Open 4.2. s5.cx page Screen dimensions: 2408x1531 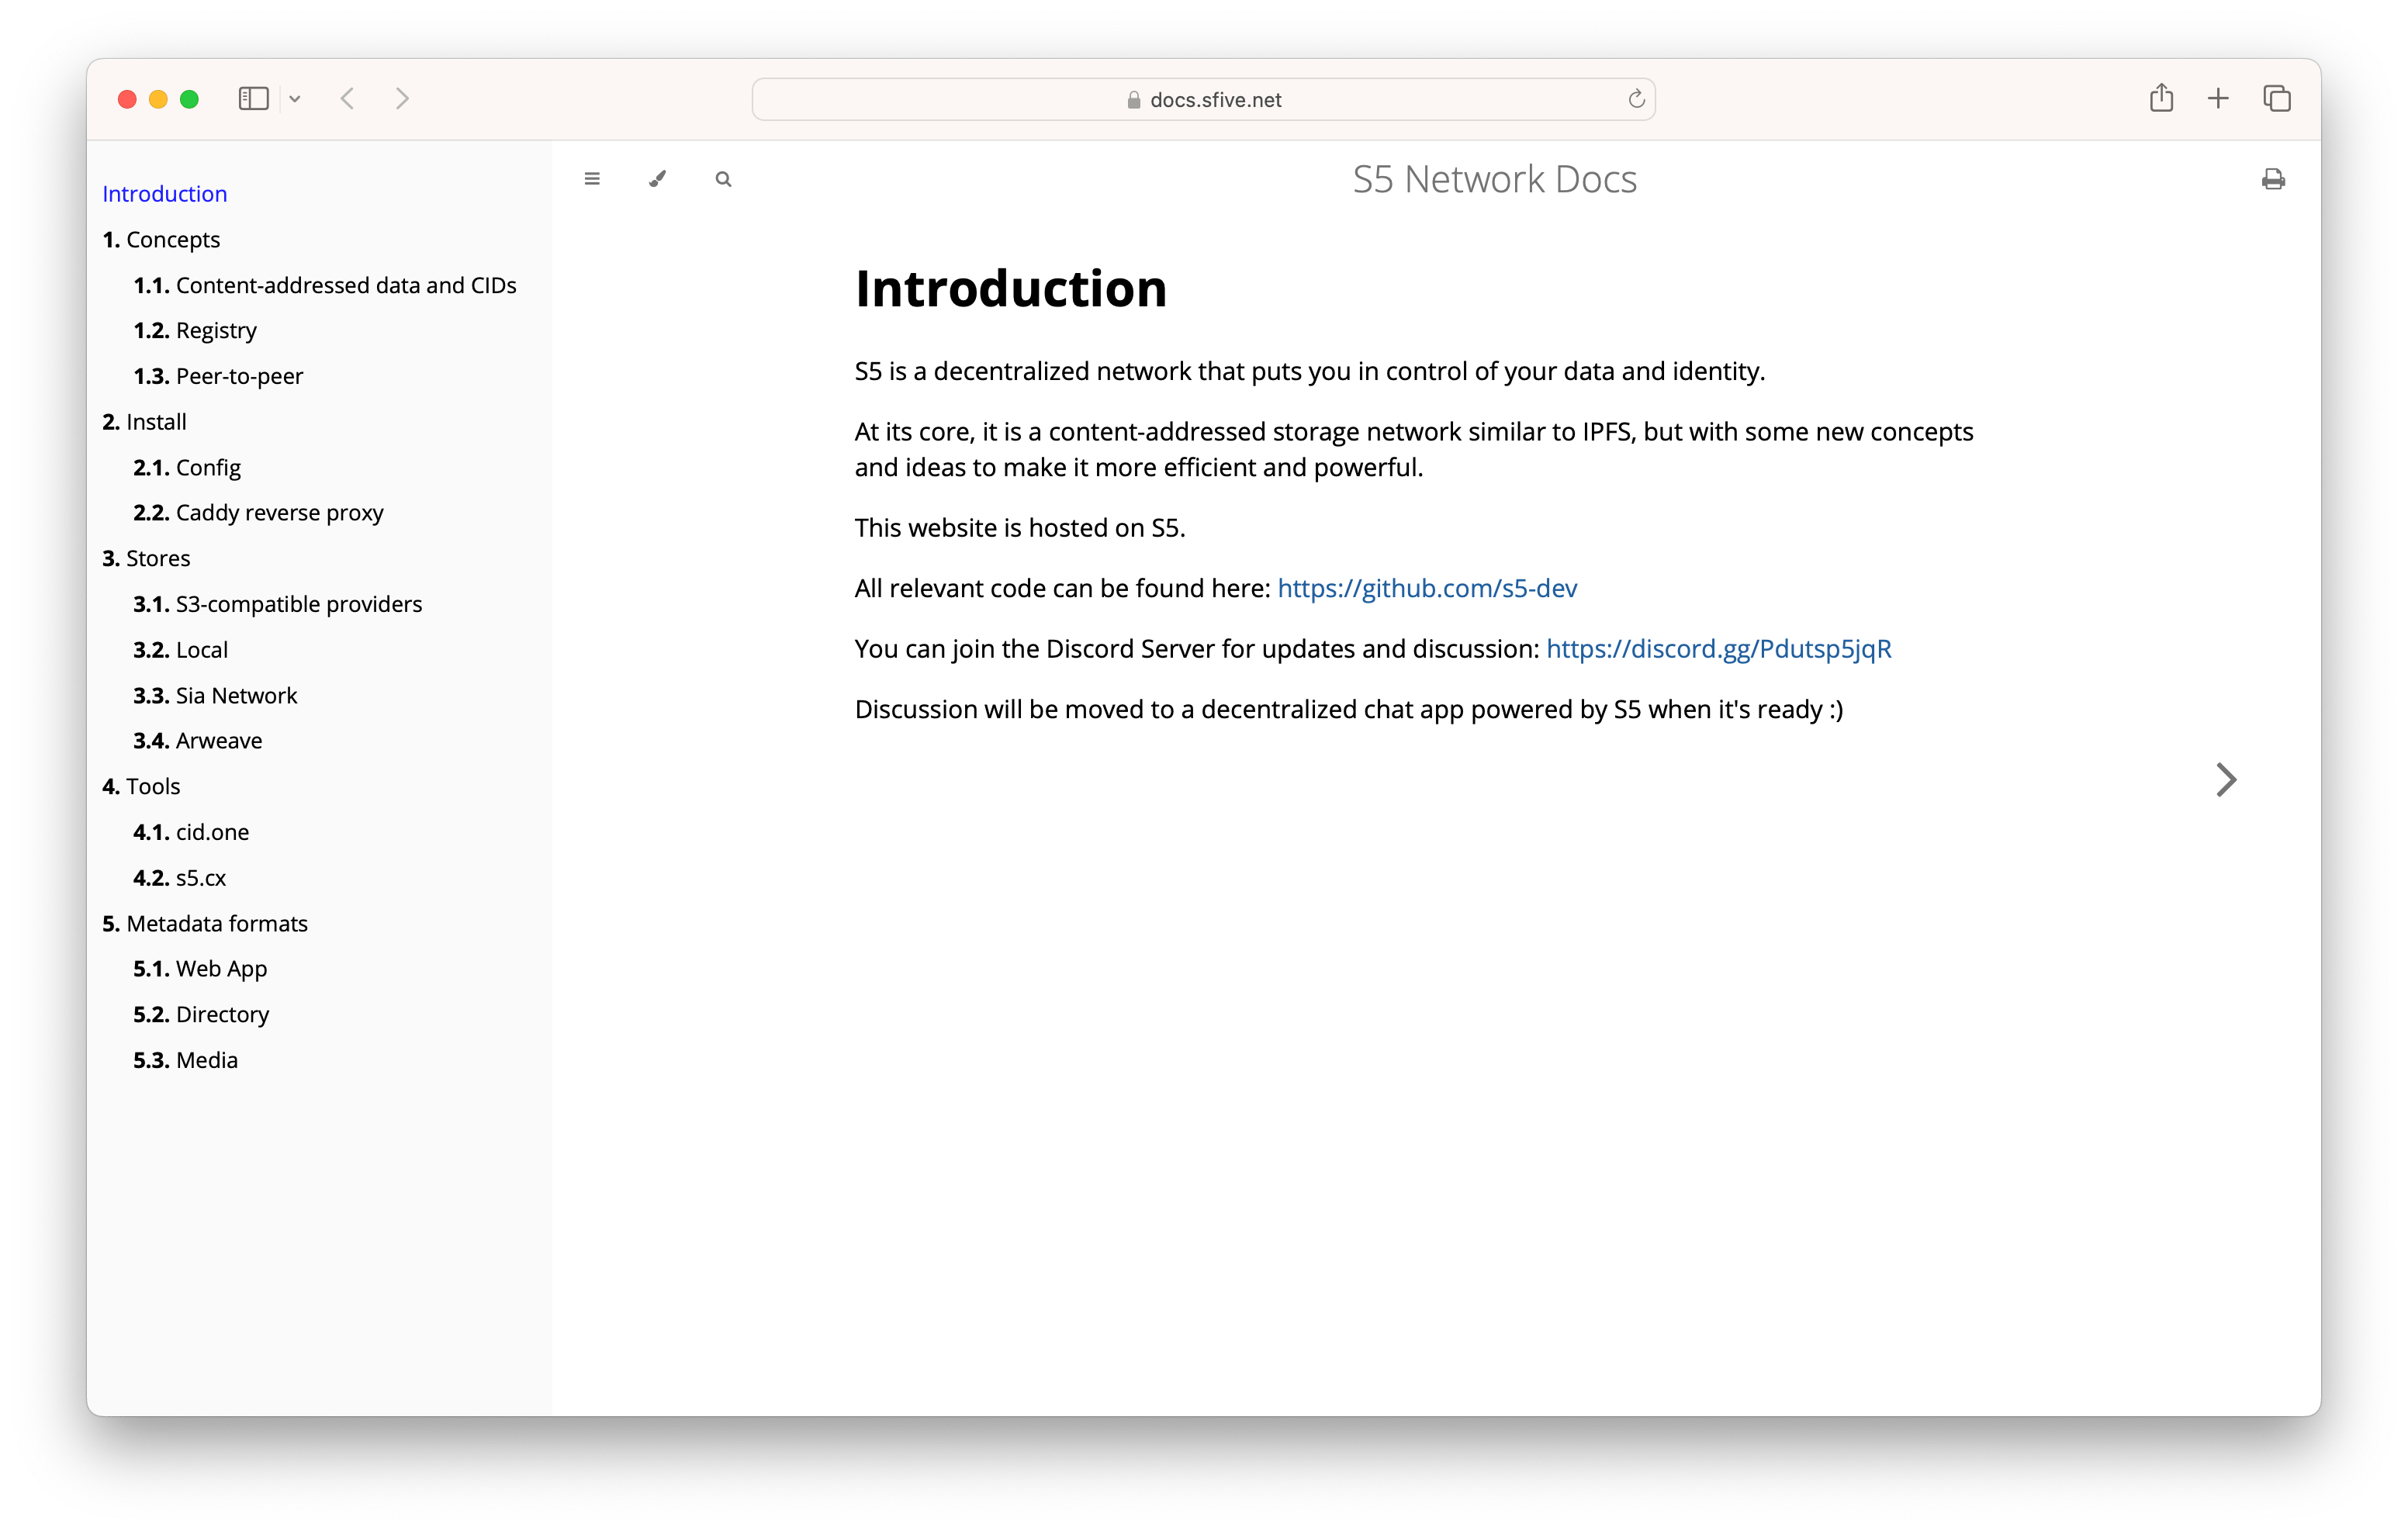(x=180, y=878)
